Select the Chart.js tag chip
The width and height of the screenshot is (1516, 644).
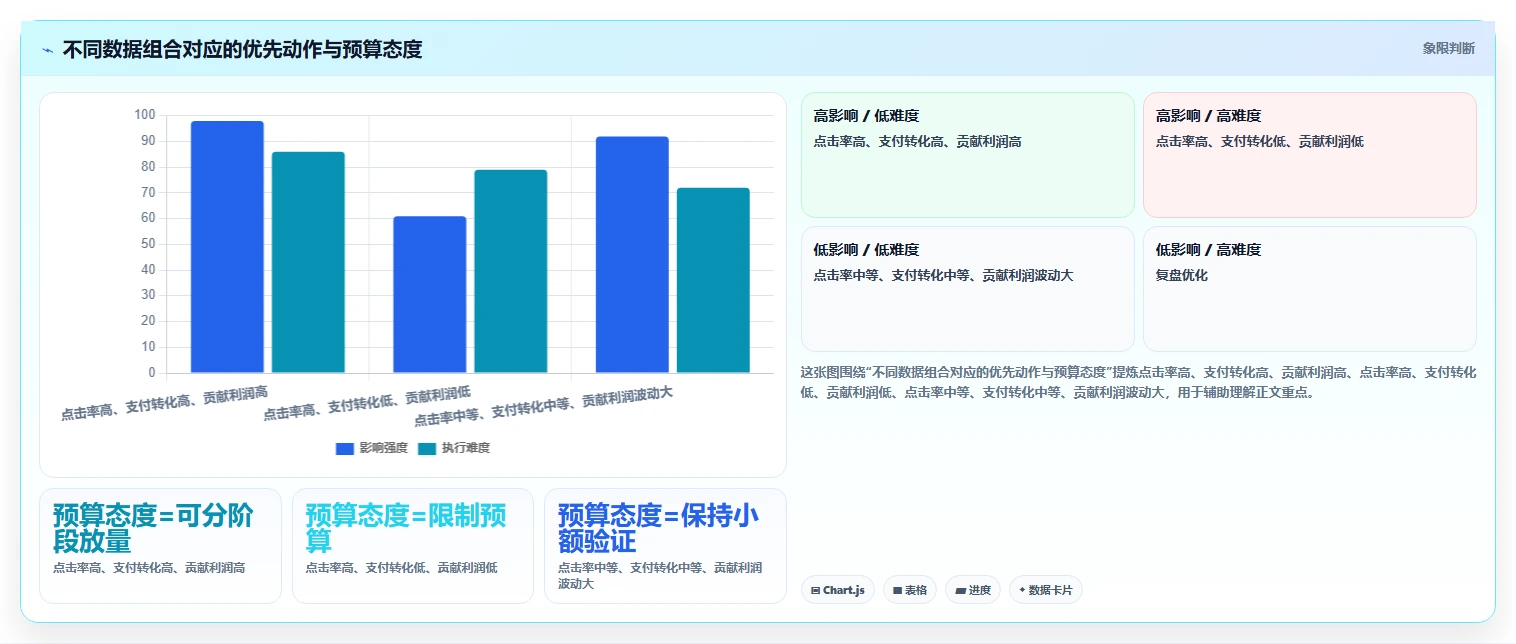(x=838, y=590)
